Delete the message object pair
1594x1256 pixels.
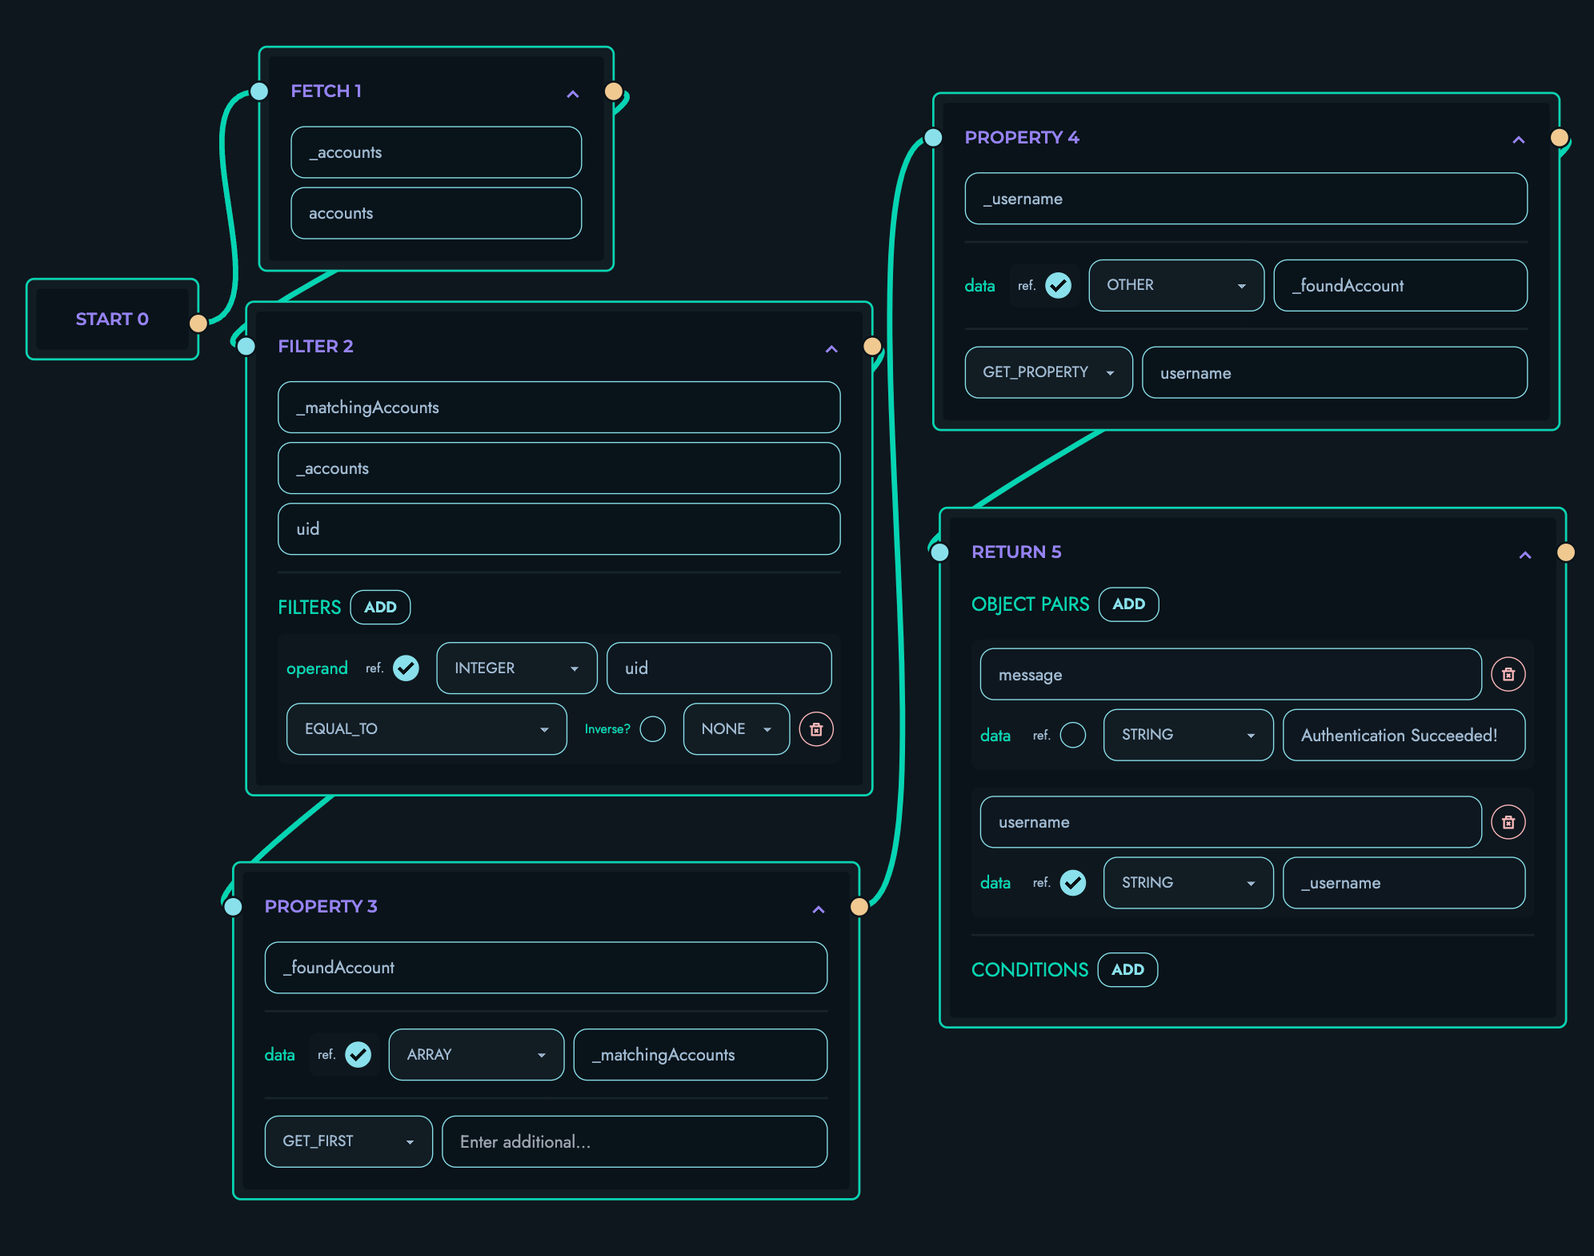coord(1508,674)
